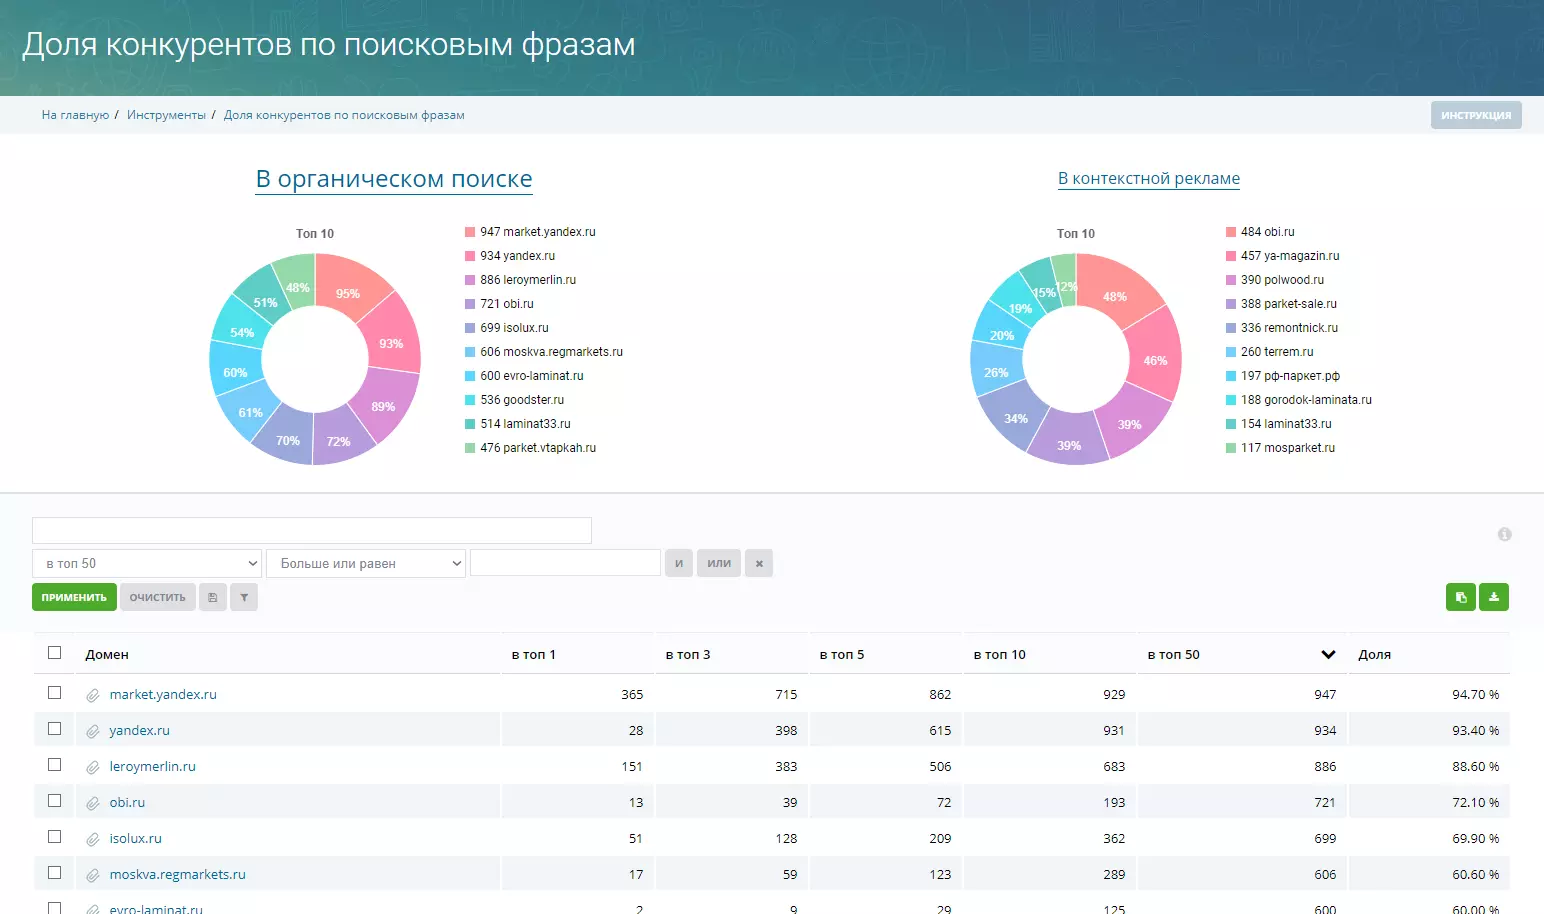The width and height of the screenshot is (1544, 914).
Task: Check the obi.ru row checkbox
Action: 55,801
